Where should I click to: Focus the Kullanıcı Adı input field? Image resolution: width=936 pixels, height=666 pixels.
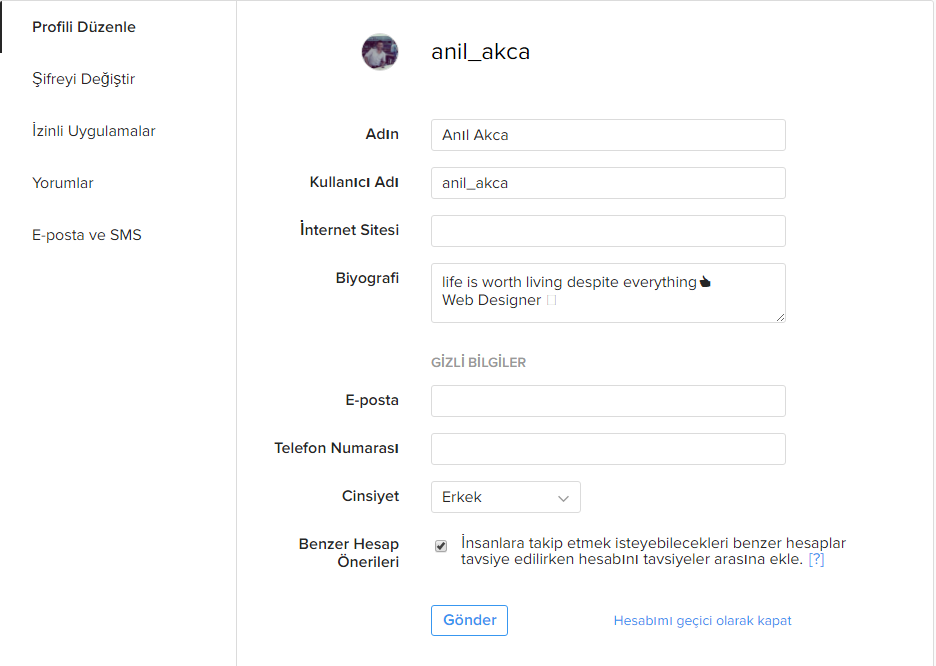pos(608,183)
